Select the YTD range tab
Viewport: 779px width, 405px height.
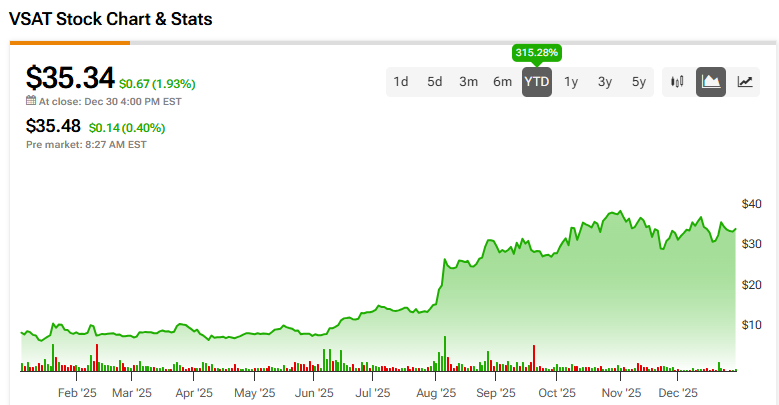537,82
